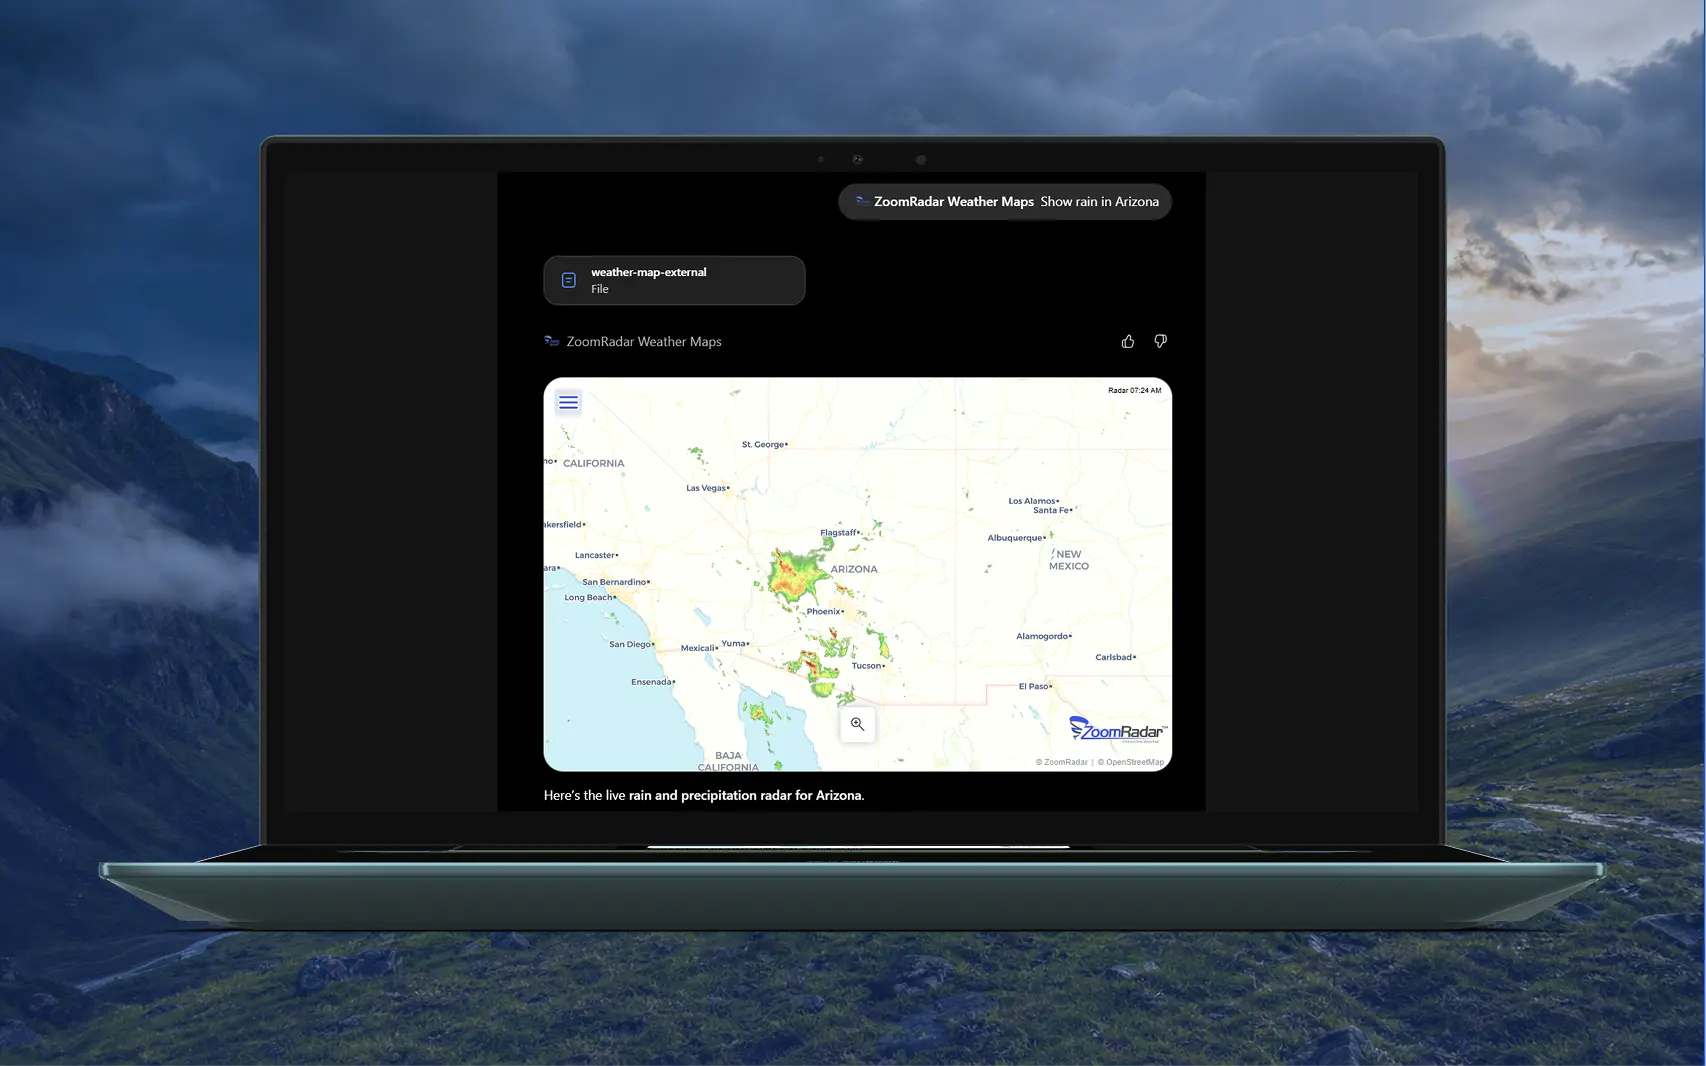Click the Flagstaff label on the map
This screenshot has height=1066, width=1706.
[x=838, y=532]
